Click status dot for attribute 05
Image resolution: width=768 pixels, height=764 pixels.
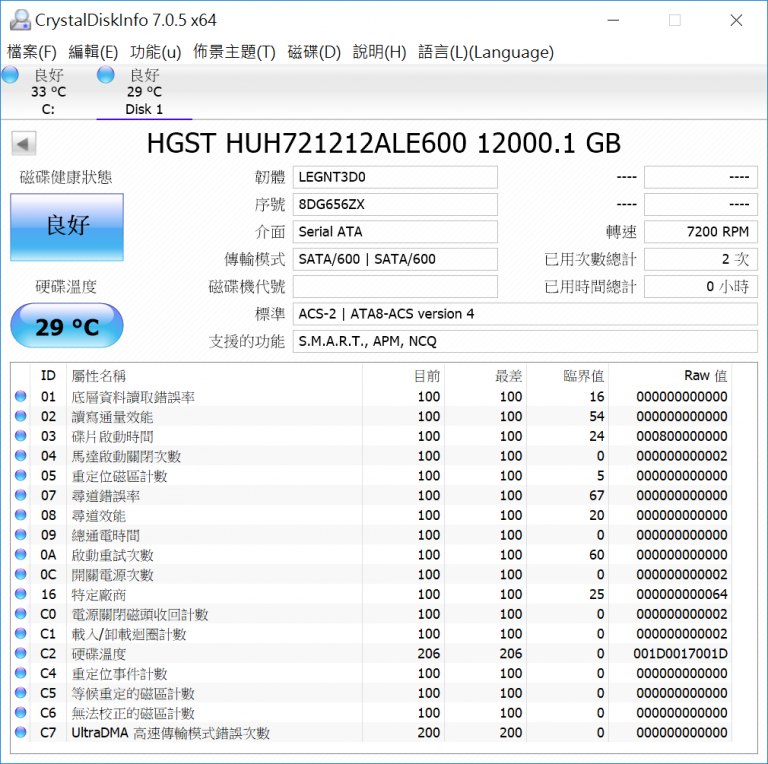(x=21, y=475)
